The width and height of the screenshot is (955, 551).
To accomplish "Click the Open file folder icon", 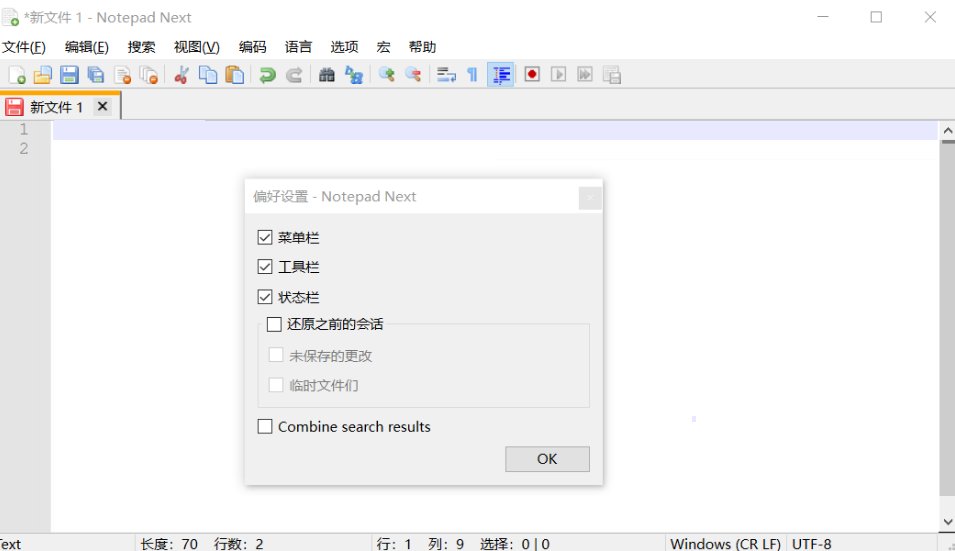I will tap(43, 75).
